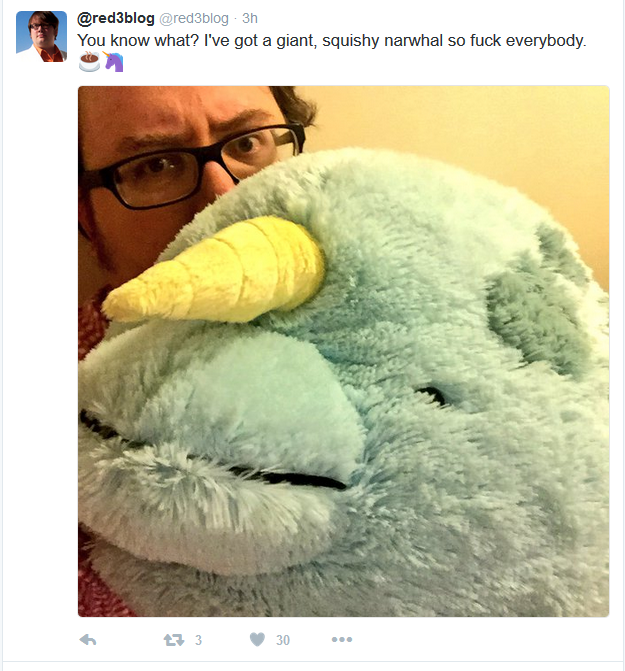Viewport: 625px width, 671px height.
Task: Click the narwhal plush's closed eye
Action: pos(431,394)
